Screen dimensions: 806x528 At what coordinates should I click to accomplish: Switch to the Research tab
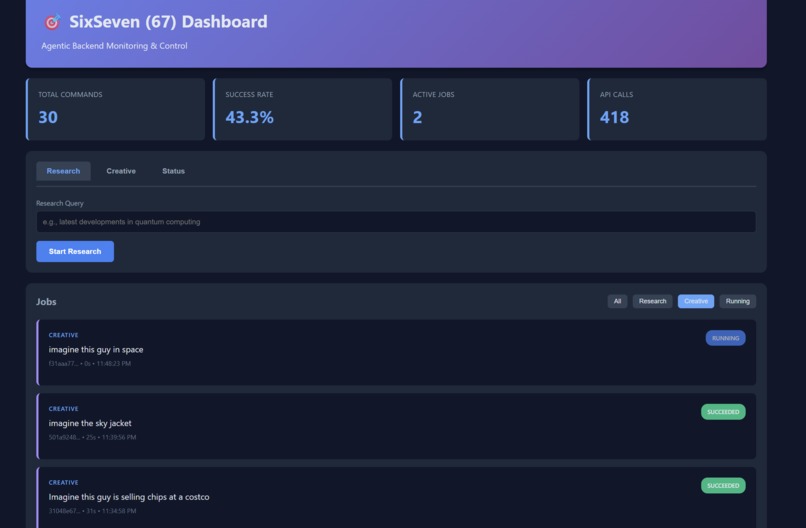[x=63, y=171]
